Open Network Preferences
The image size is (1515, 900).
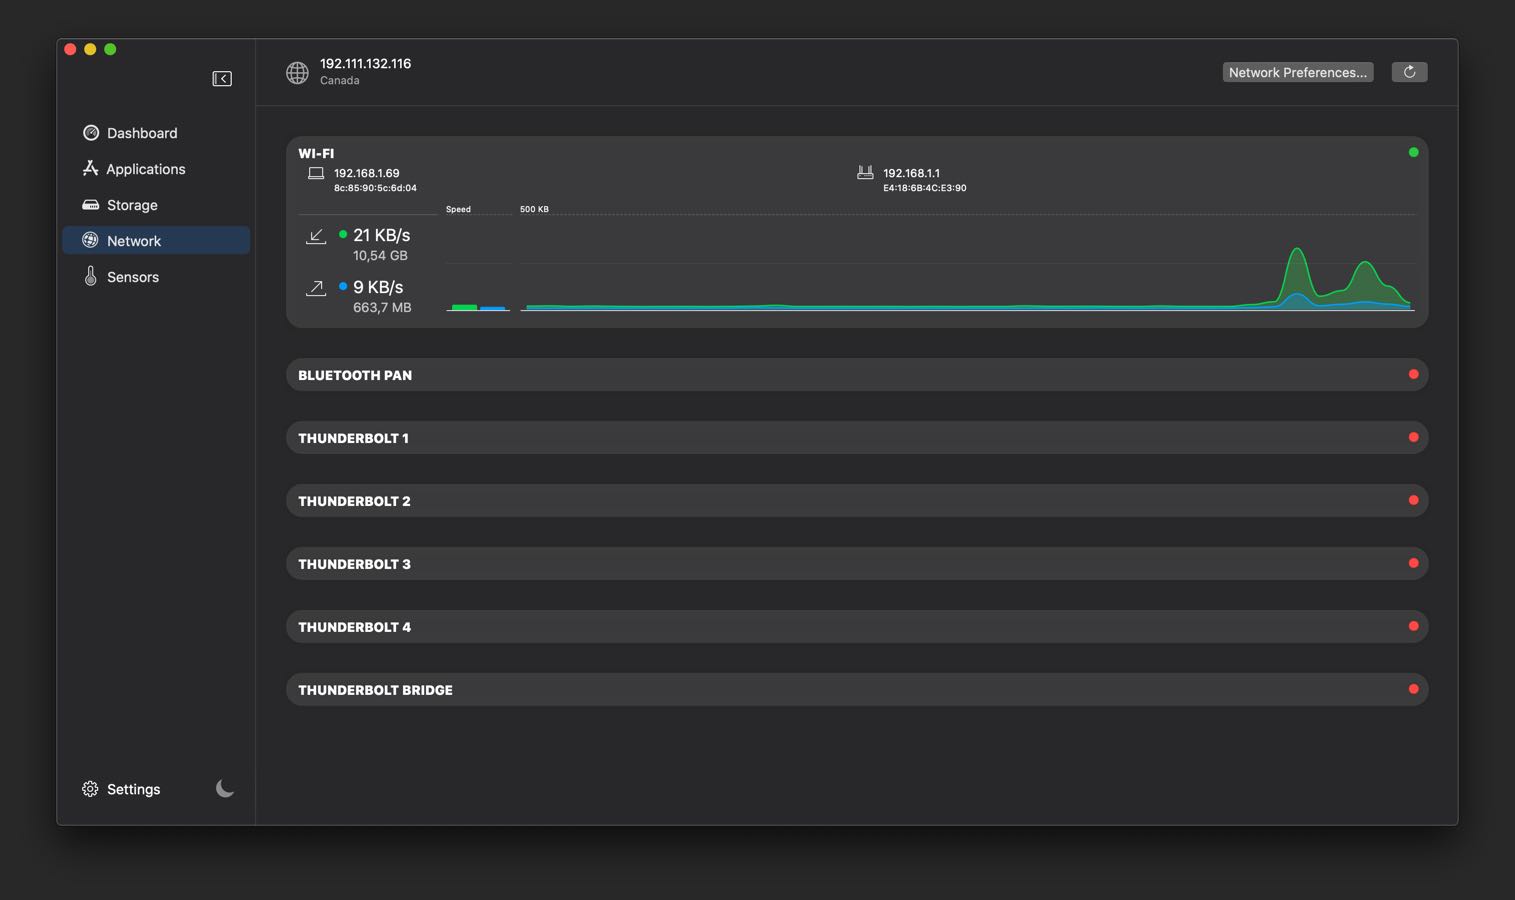coord(1298,72)
